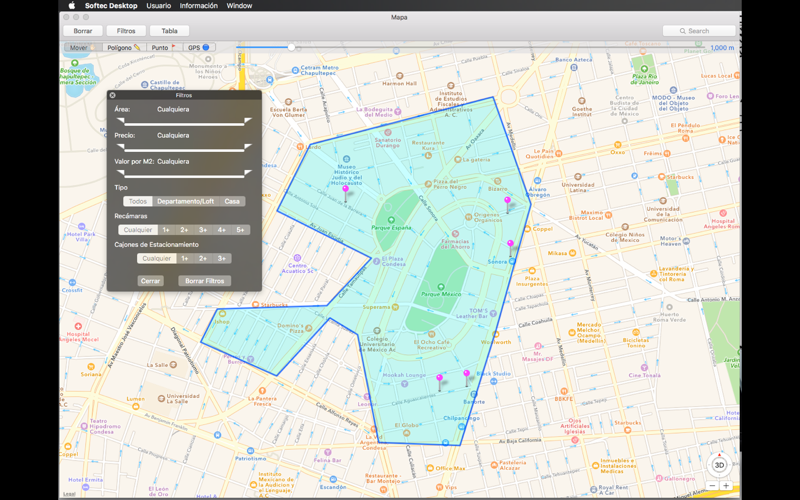
Task: Choose 3+ Recámaras
Action: click(203, 230)
